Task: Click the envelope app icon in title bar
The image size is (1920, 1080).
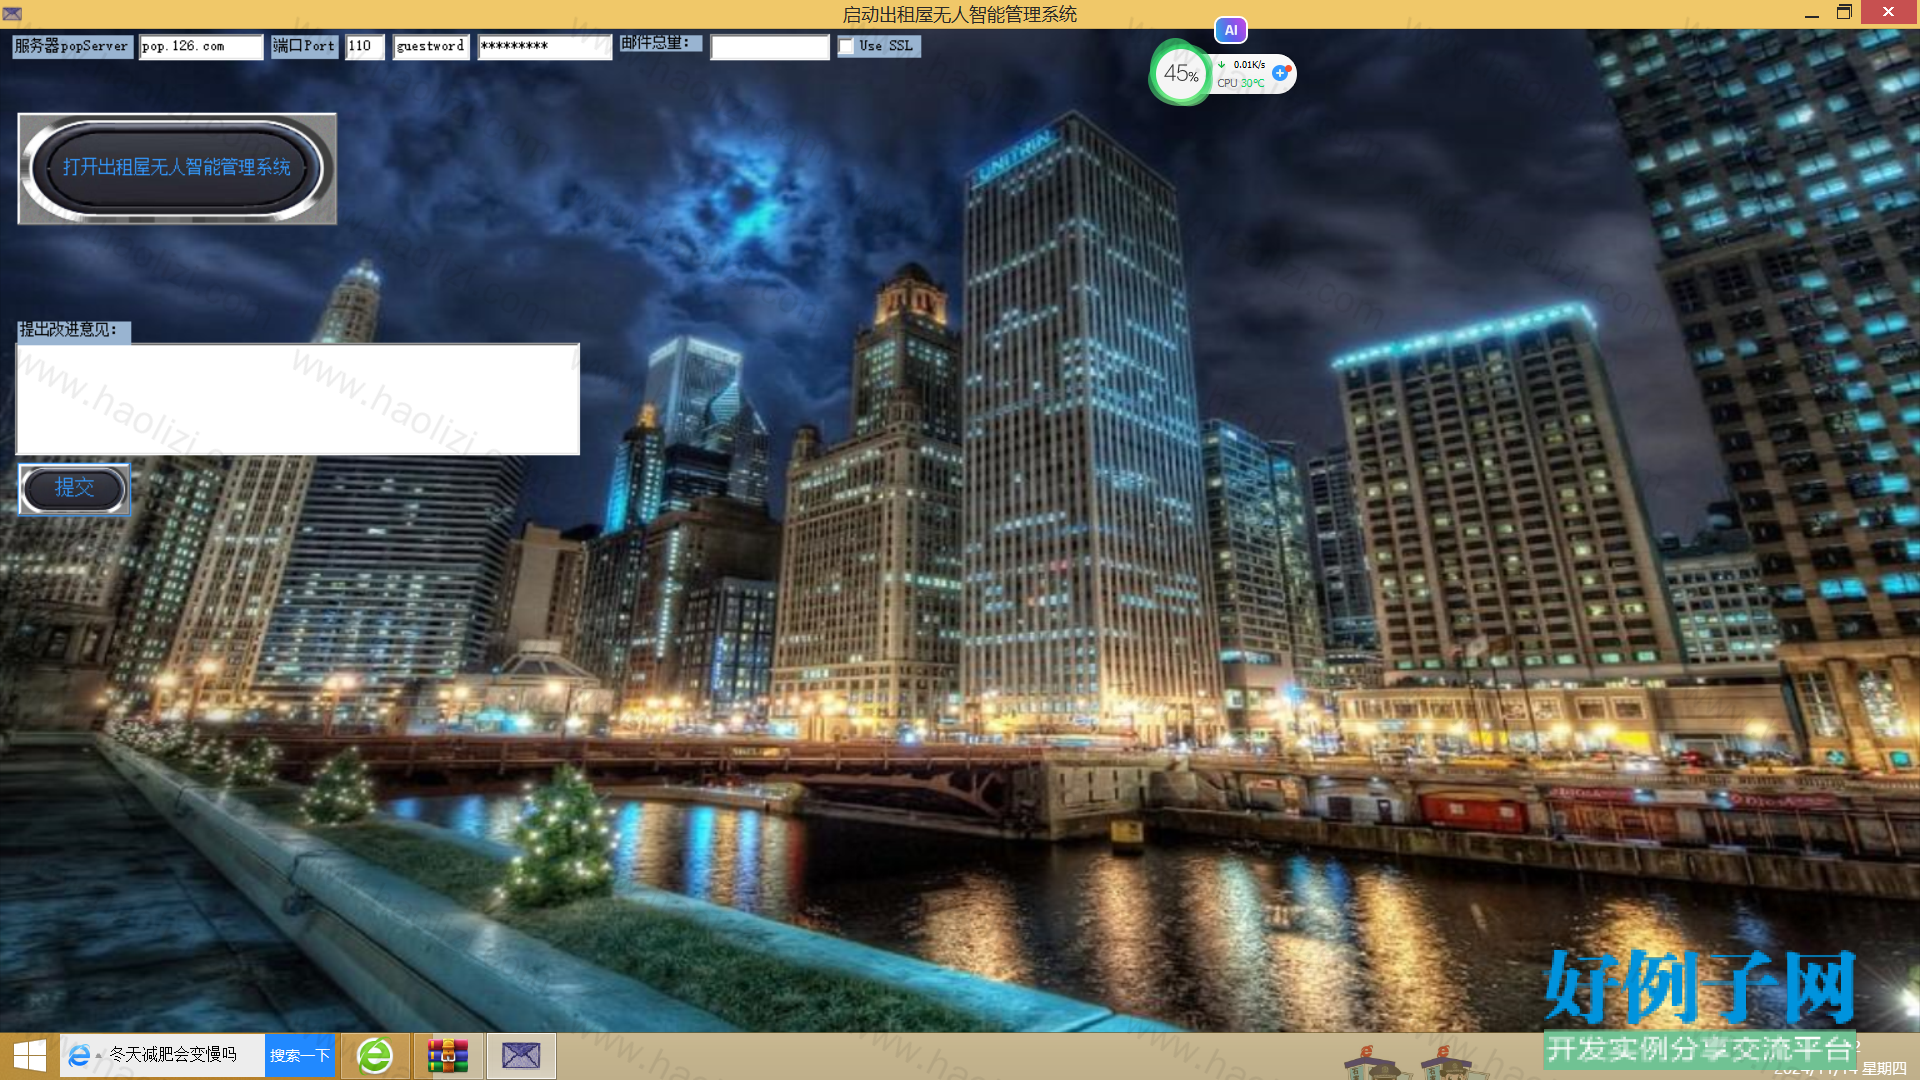Action: 12,13
